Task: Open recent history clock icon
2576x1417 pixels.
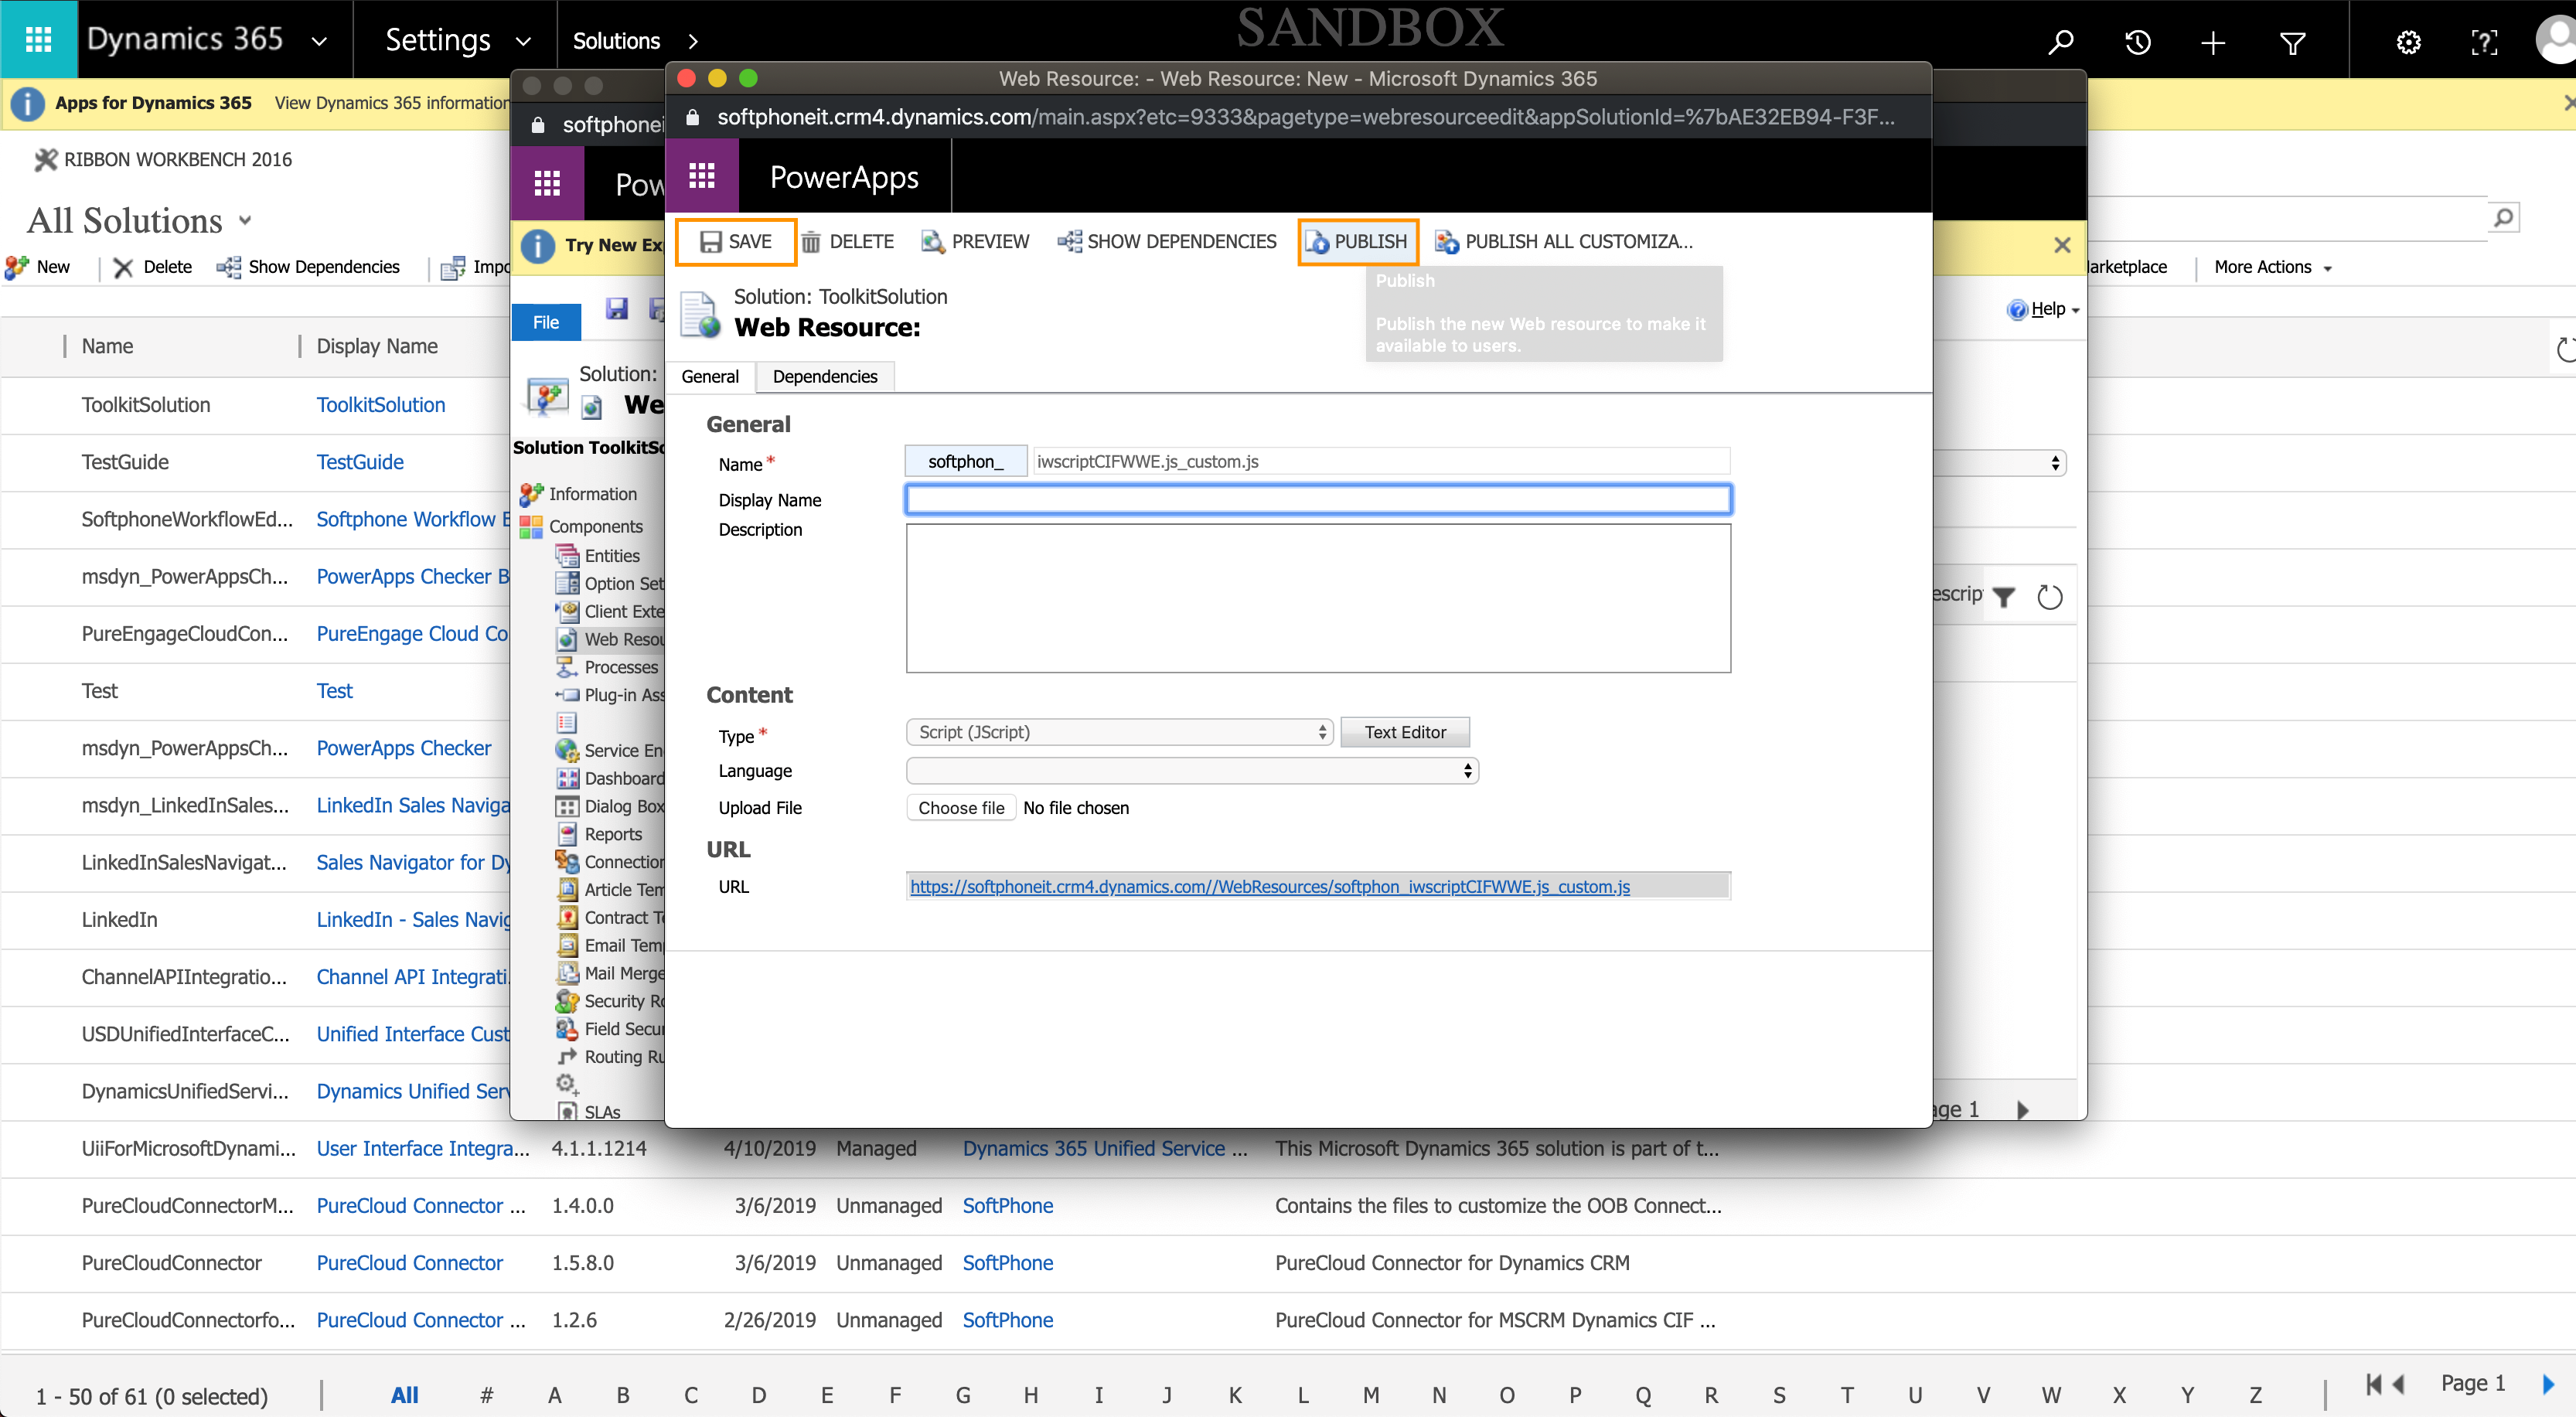Action: pos(2137,41)
